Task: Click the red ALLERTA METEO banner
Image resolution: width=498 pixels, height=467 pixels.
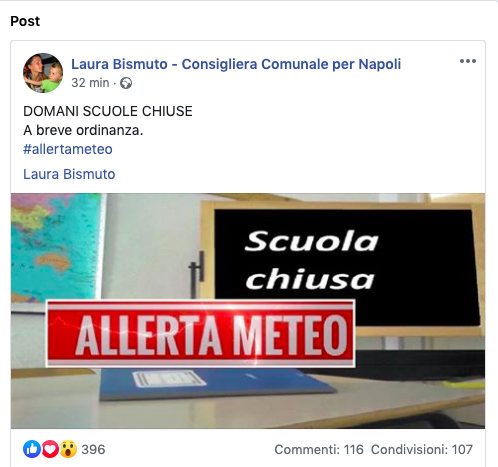Action: click(x=200, y=333)
